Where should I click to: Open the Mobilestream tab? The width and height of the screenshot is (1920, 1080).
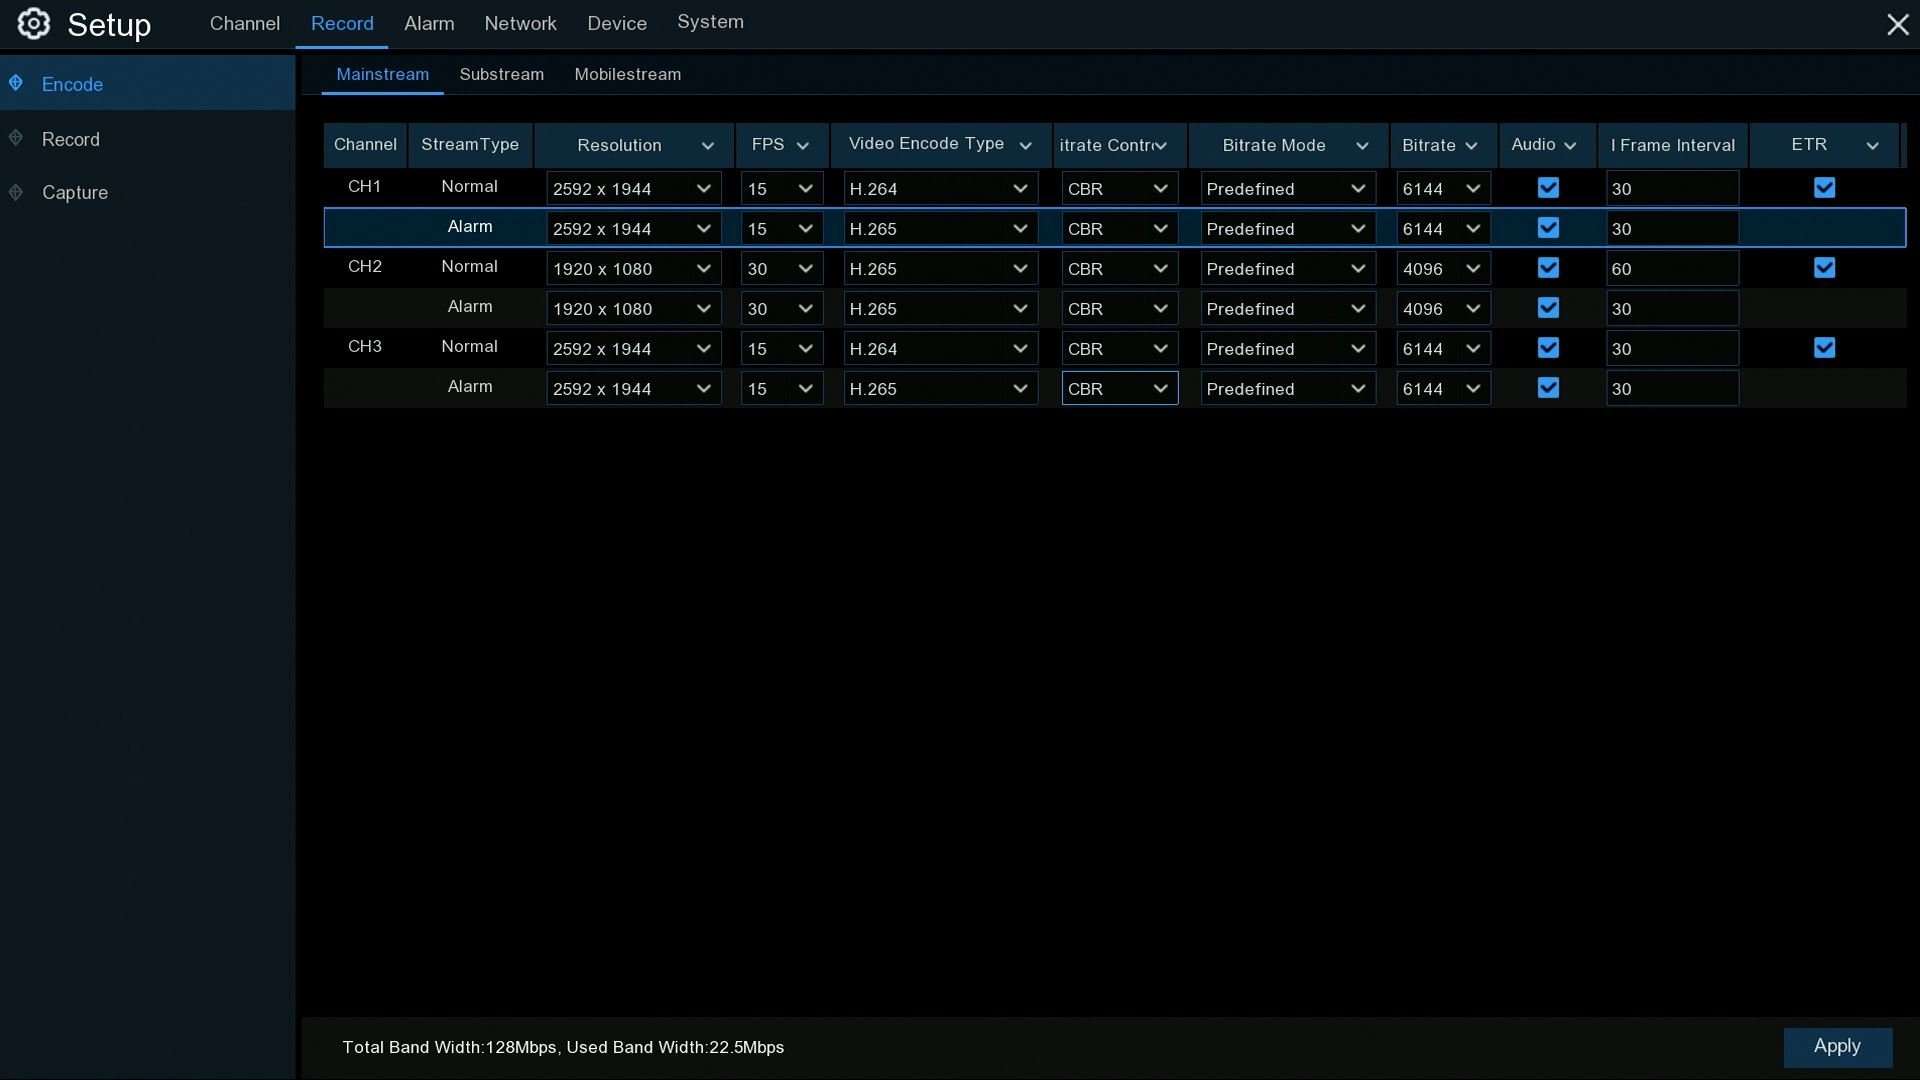627,75
